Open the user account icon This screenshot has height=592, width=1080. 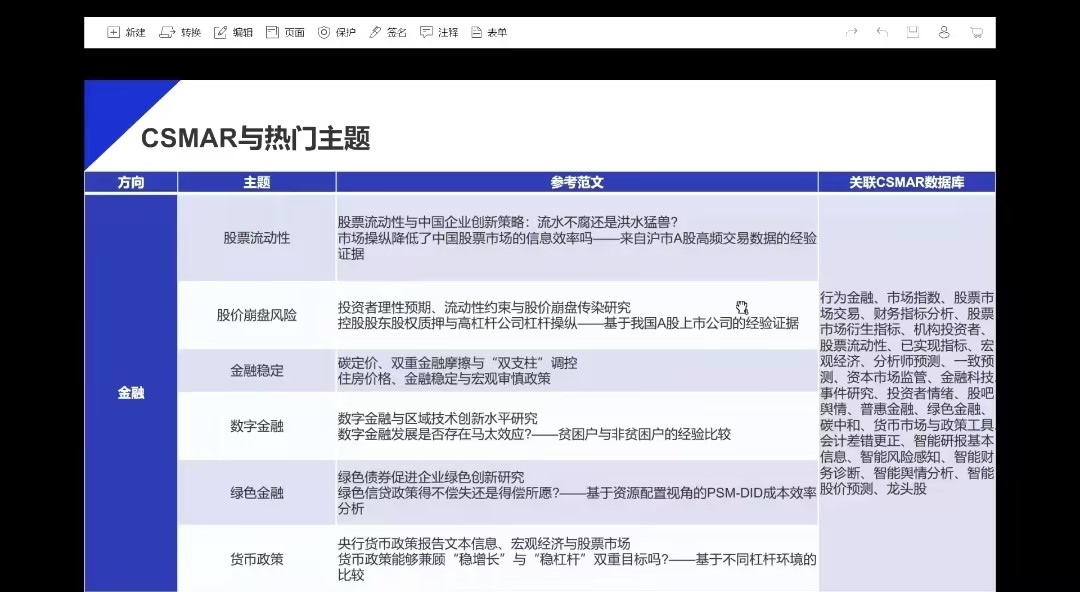[x=943, y=32]
